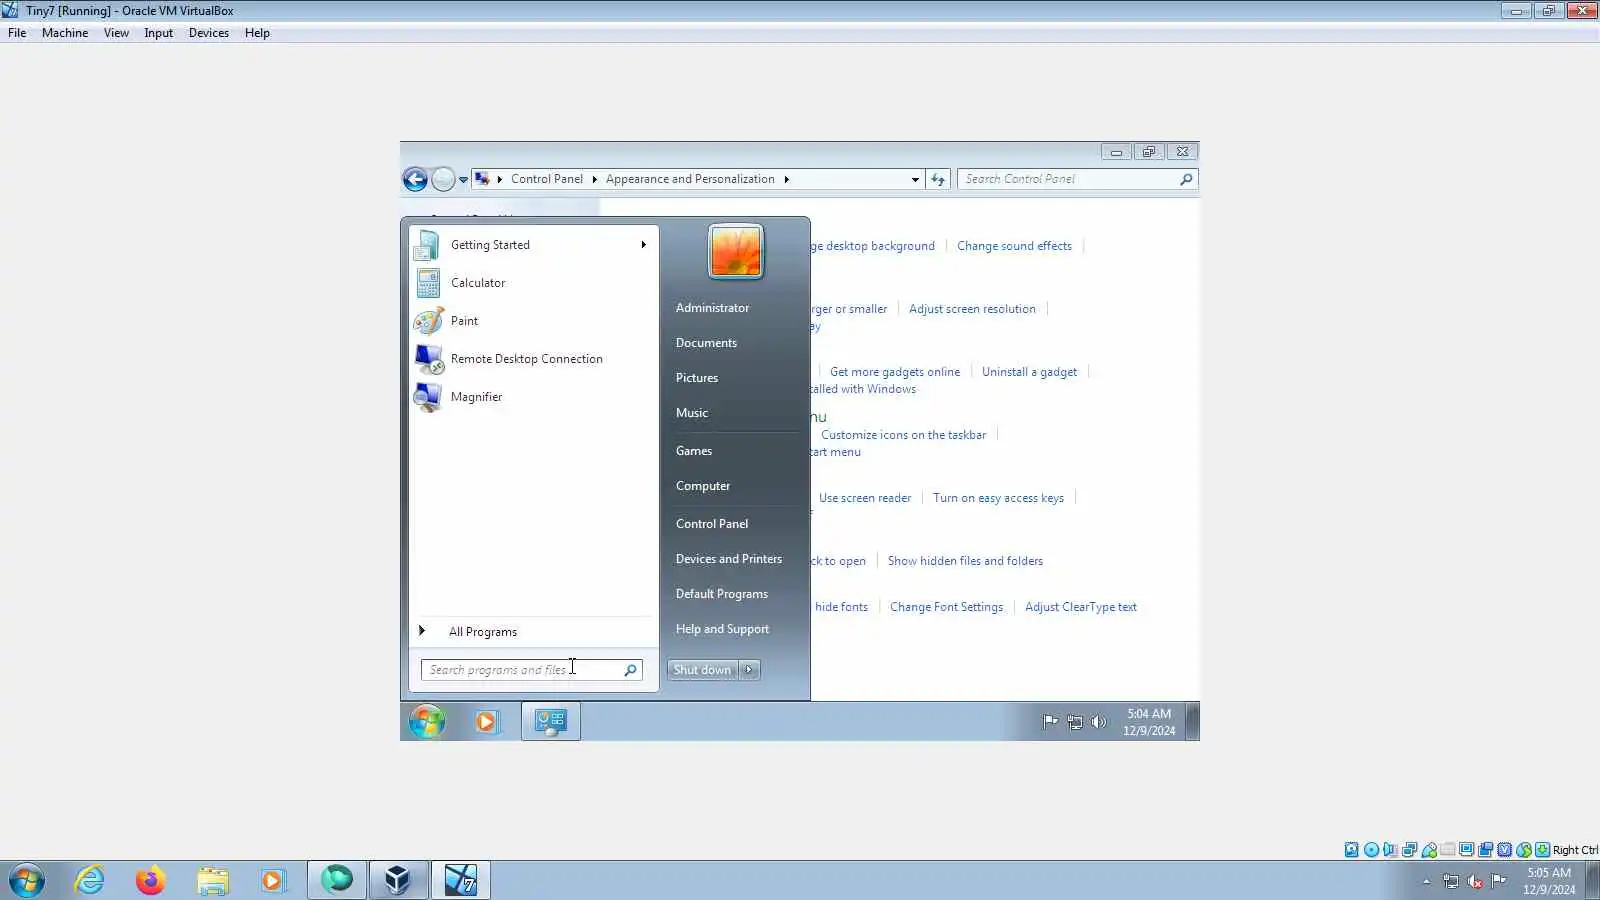Open Remote Desktop Connection in Start menu
This screenshot has width=1600, height=900.
click(x=534, y=359)
